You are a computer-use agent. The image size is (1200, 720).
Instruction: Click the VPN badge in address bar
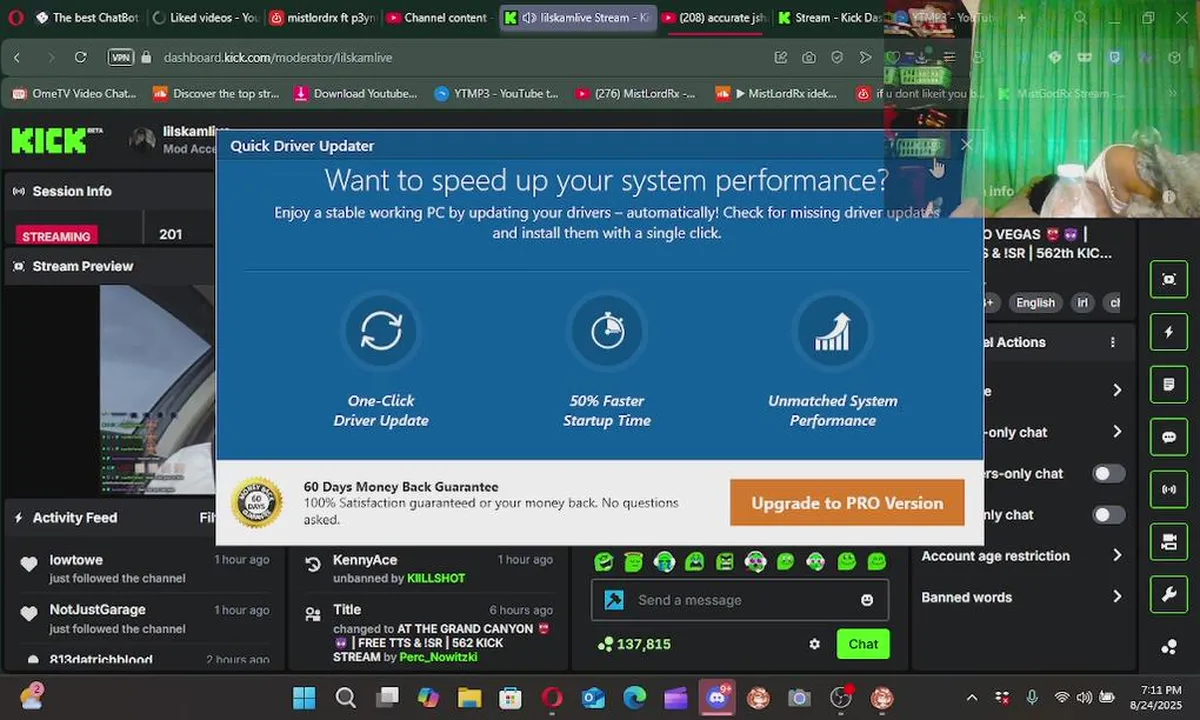(x=120, y=58)
